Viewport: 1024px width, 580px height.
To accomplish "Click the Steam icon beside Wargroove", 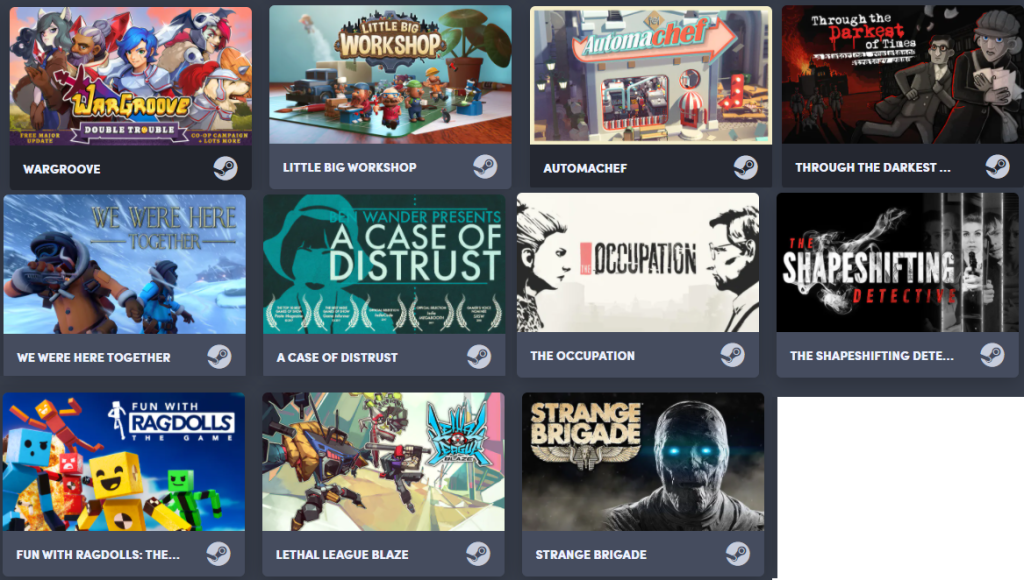I will click(225, 169).
